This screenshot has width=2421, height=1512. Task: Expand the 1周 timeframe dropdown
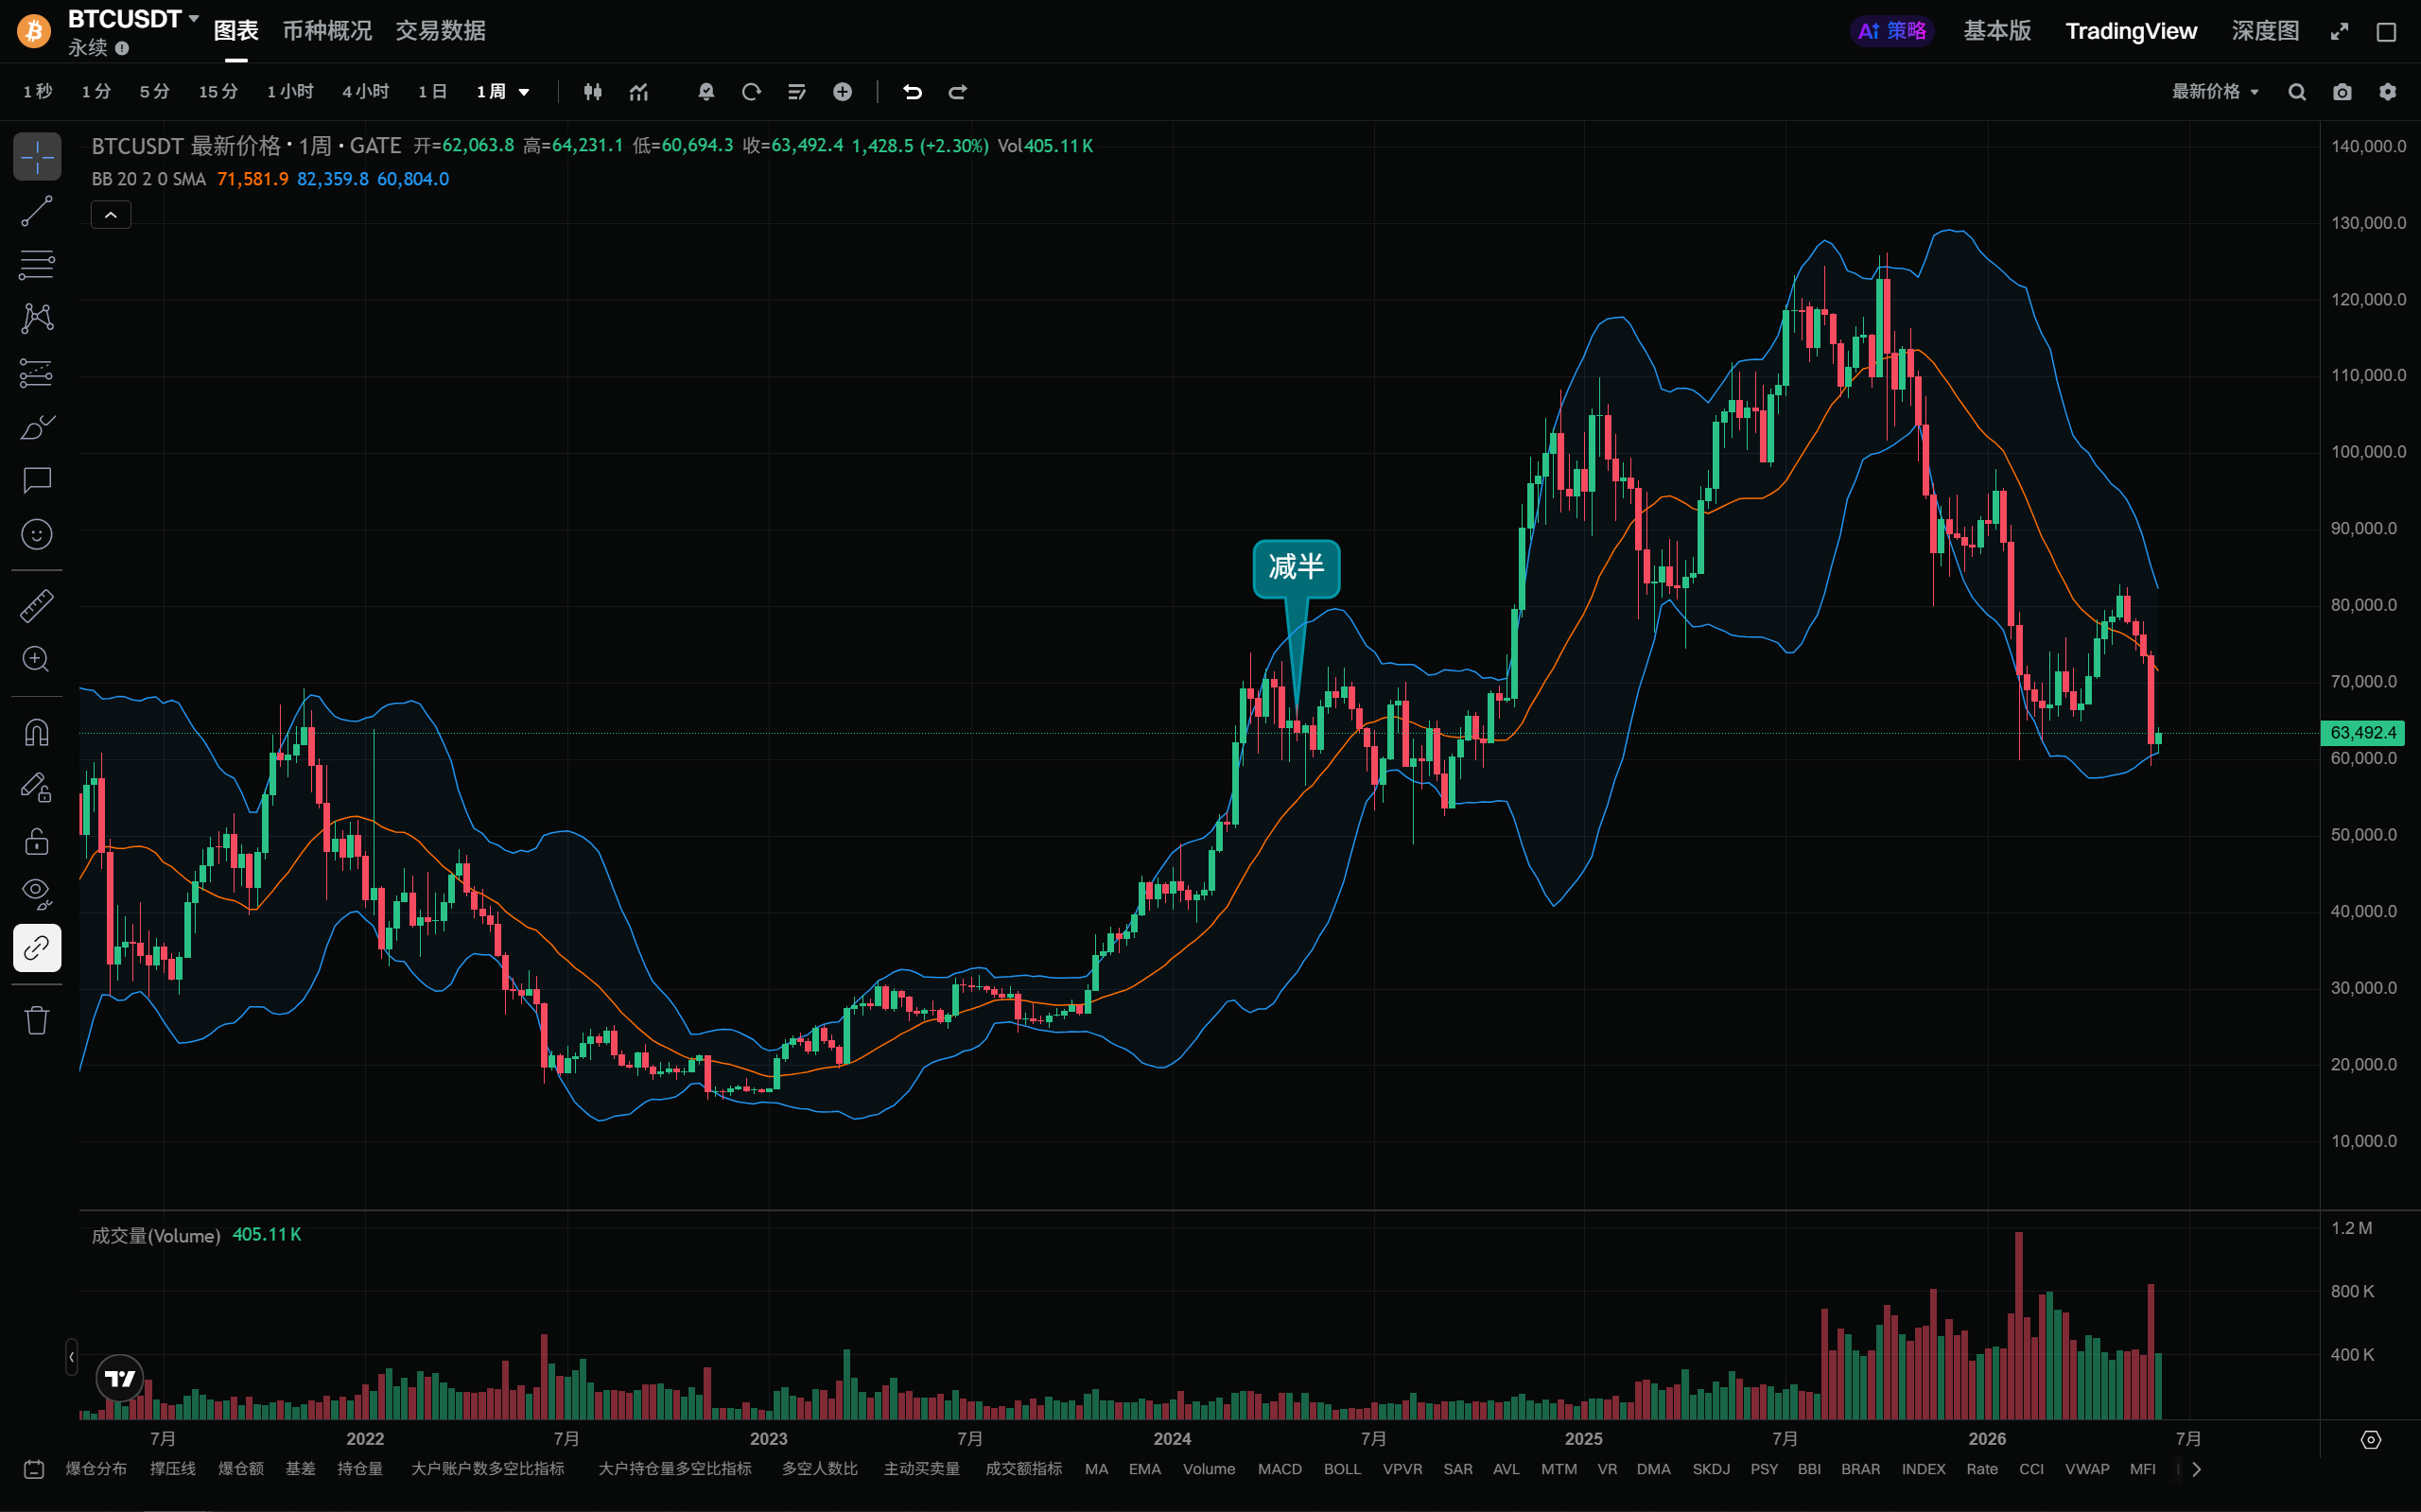click(x=503, y=92)
